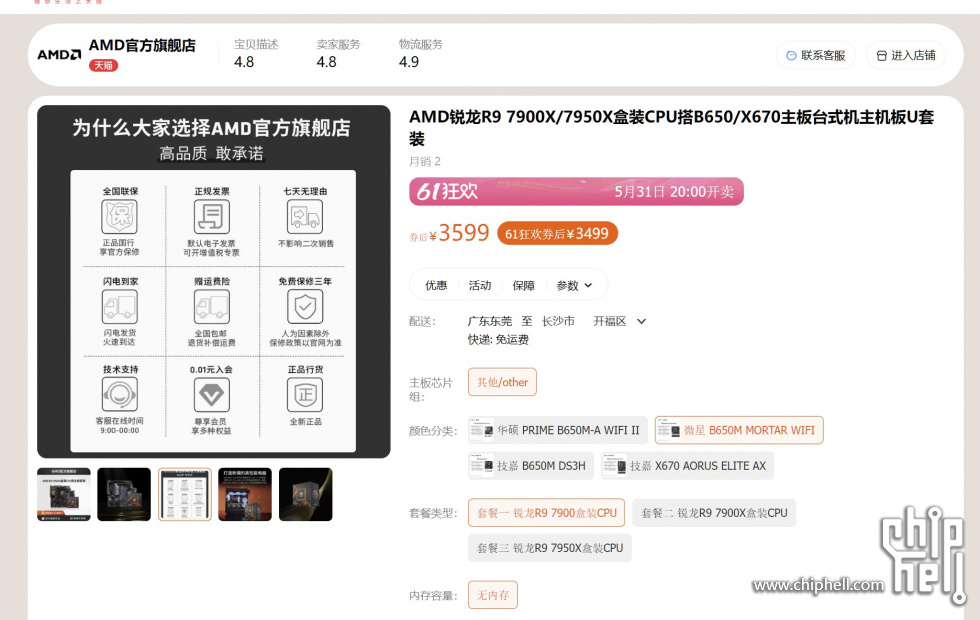Click the 物流服务 4.9 rating

click(x=421, y=54)
